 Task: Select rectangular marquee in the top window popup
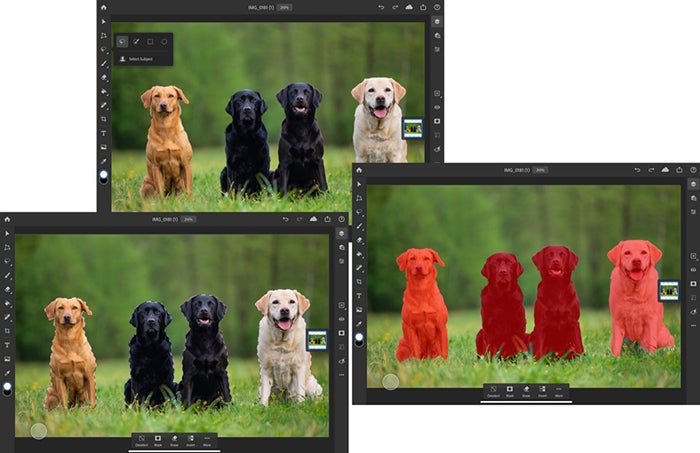[x=150, y=42]
